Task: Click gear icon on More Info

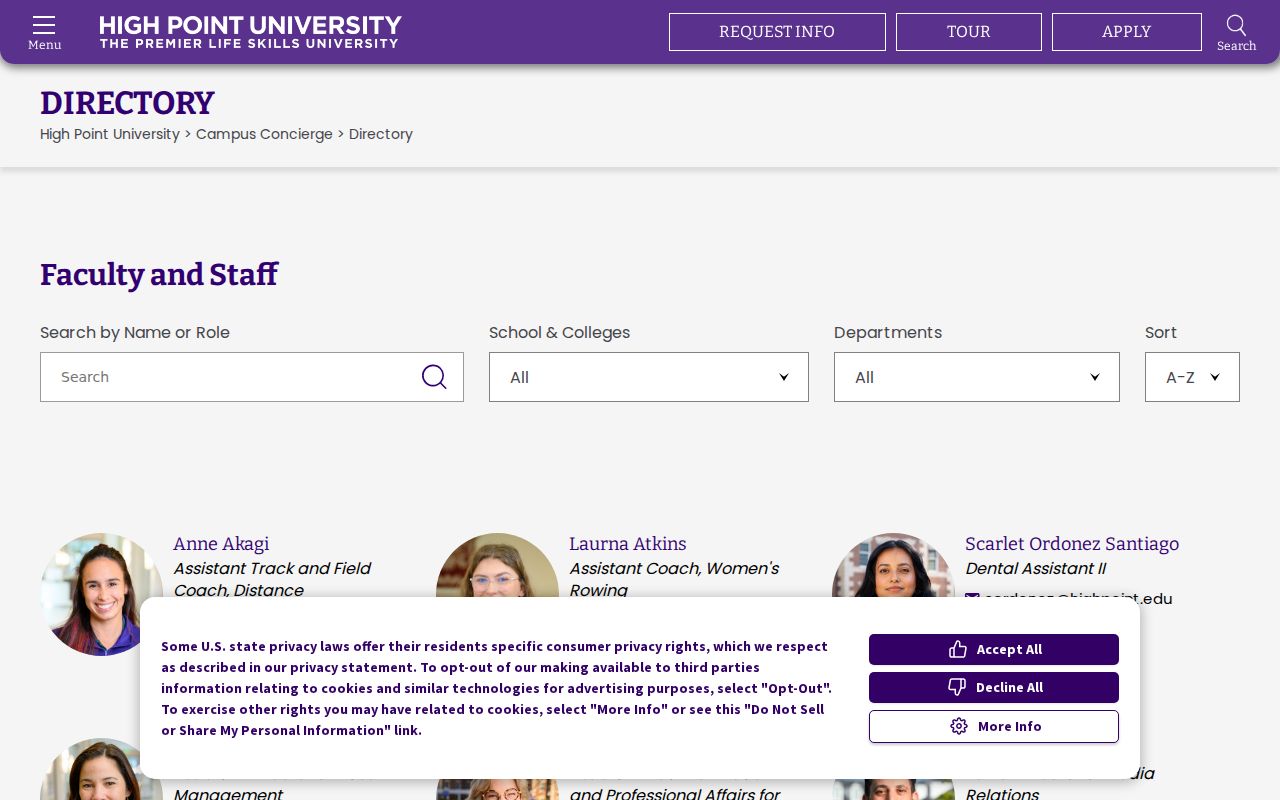Action: point(959,726)
